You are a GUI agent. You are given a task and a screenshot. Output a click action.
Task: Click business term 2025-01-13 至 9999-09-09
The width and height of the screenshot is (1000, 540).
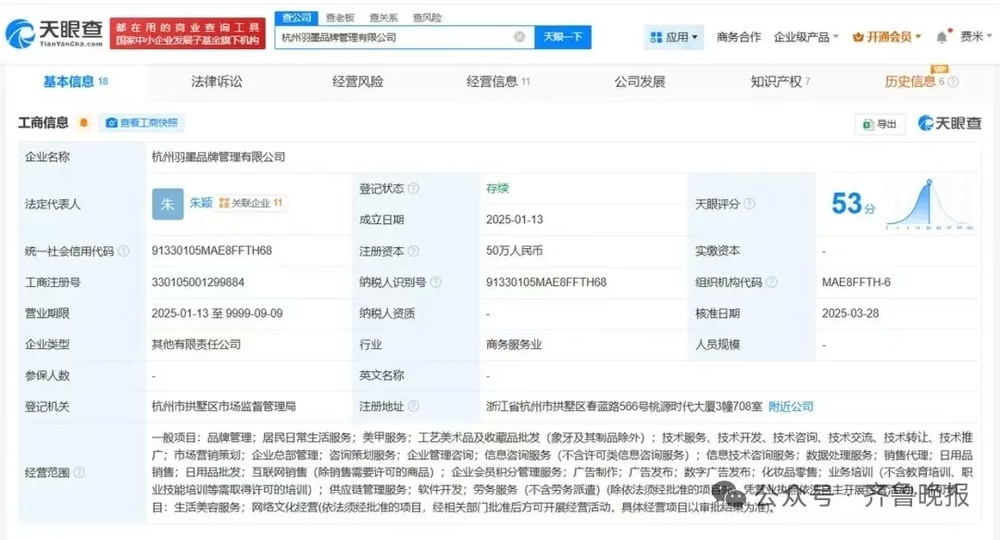217,313
